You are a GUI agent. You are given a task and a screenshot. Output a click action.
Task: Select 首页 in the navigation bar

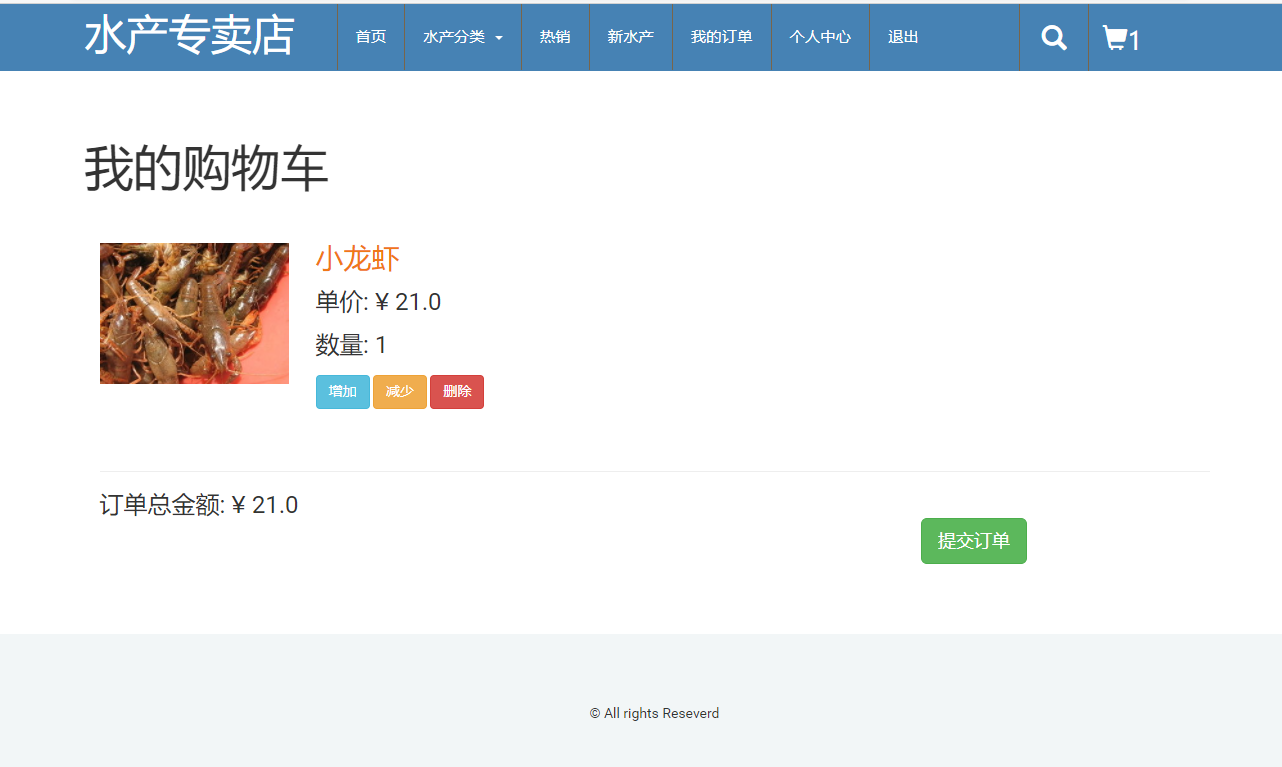[x=370, y=36]
